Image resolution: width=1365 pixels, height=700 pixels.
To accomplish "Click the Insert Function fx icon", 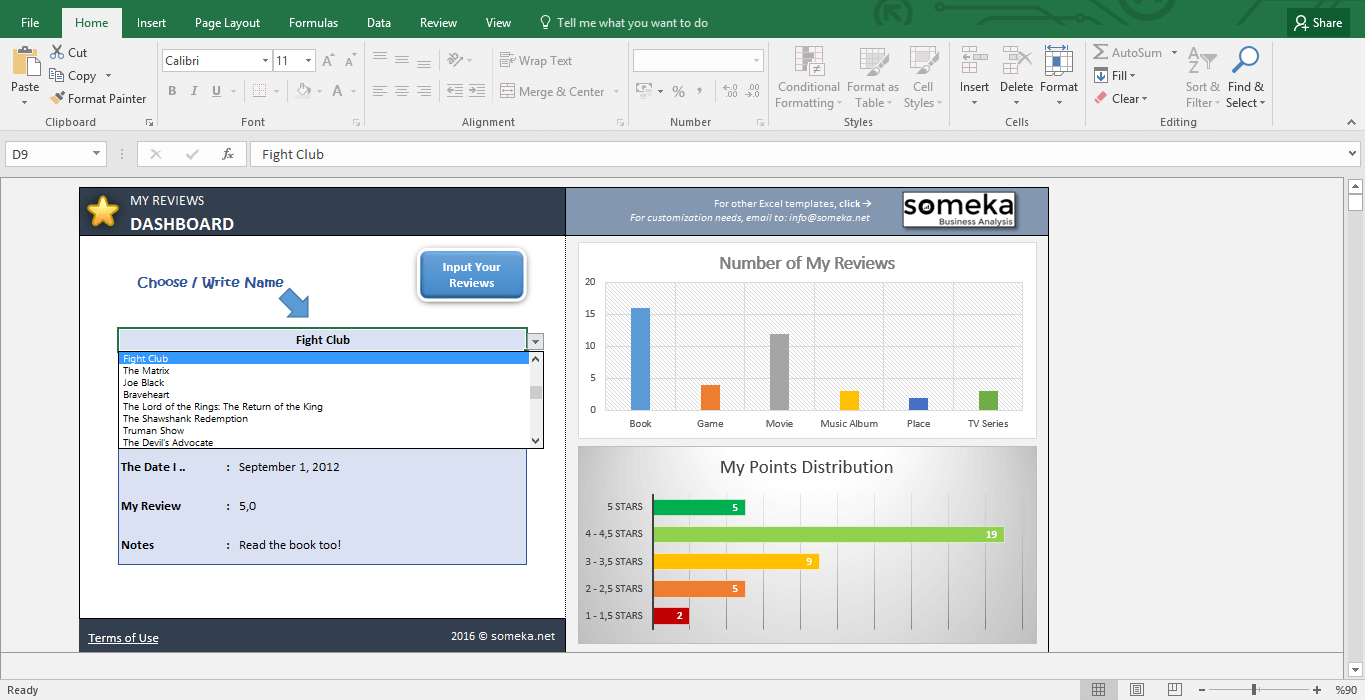I will [228, 154].
